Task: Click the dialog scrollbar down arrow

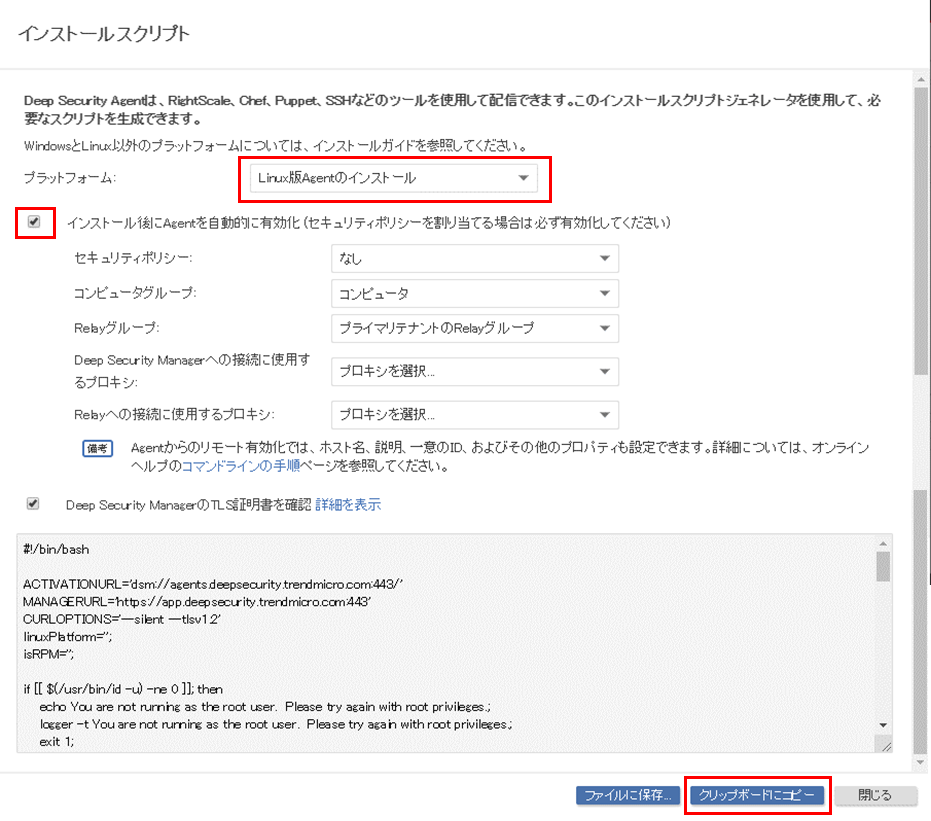Action: [x=921, y=762]
